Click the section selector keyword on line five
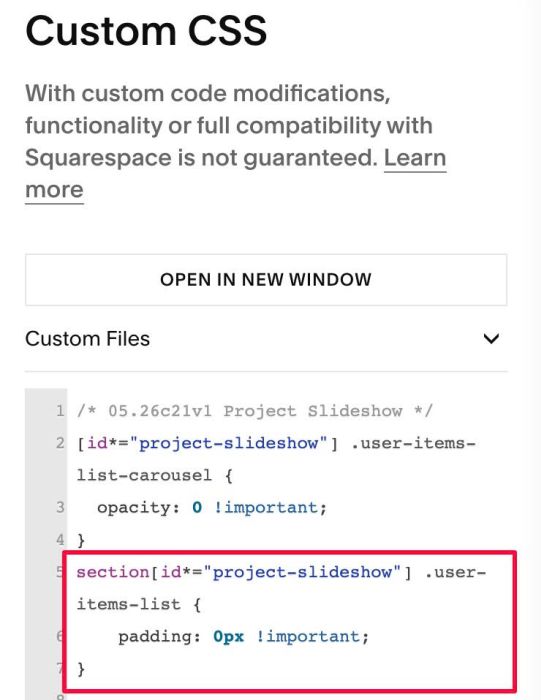541x700 pixels. tap(112, 572)
